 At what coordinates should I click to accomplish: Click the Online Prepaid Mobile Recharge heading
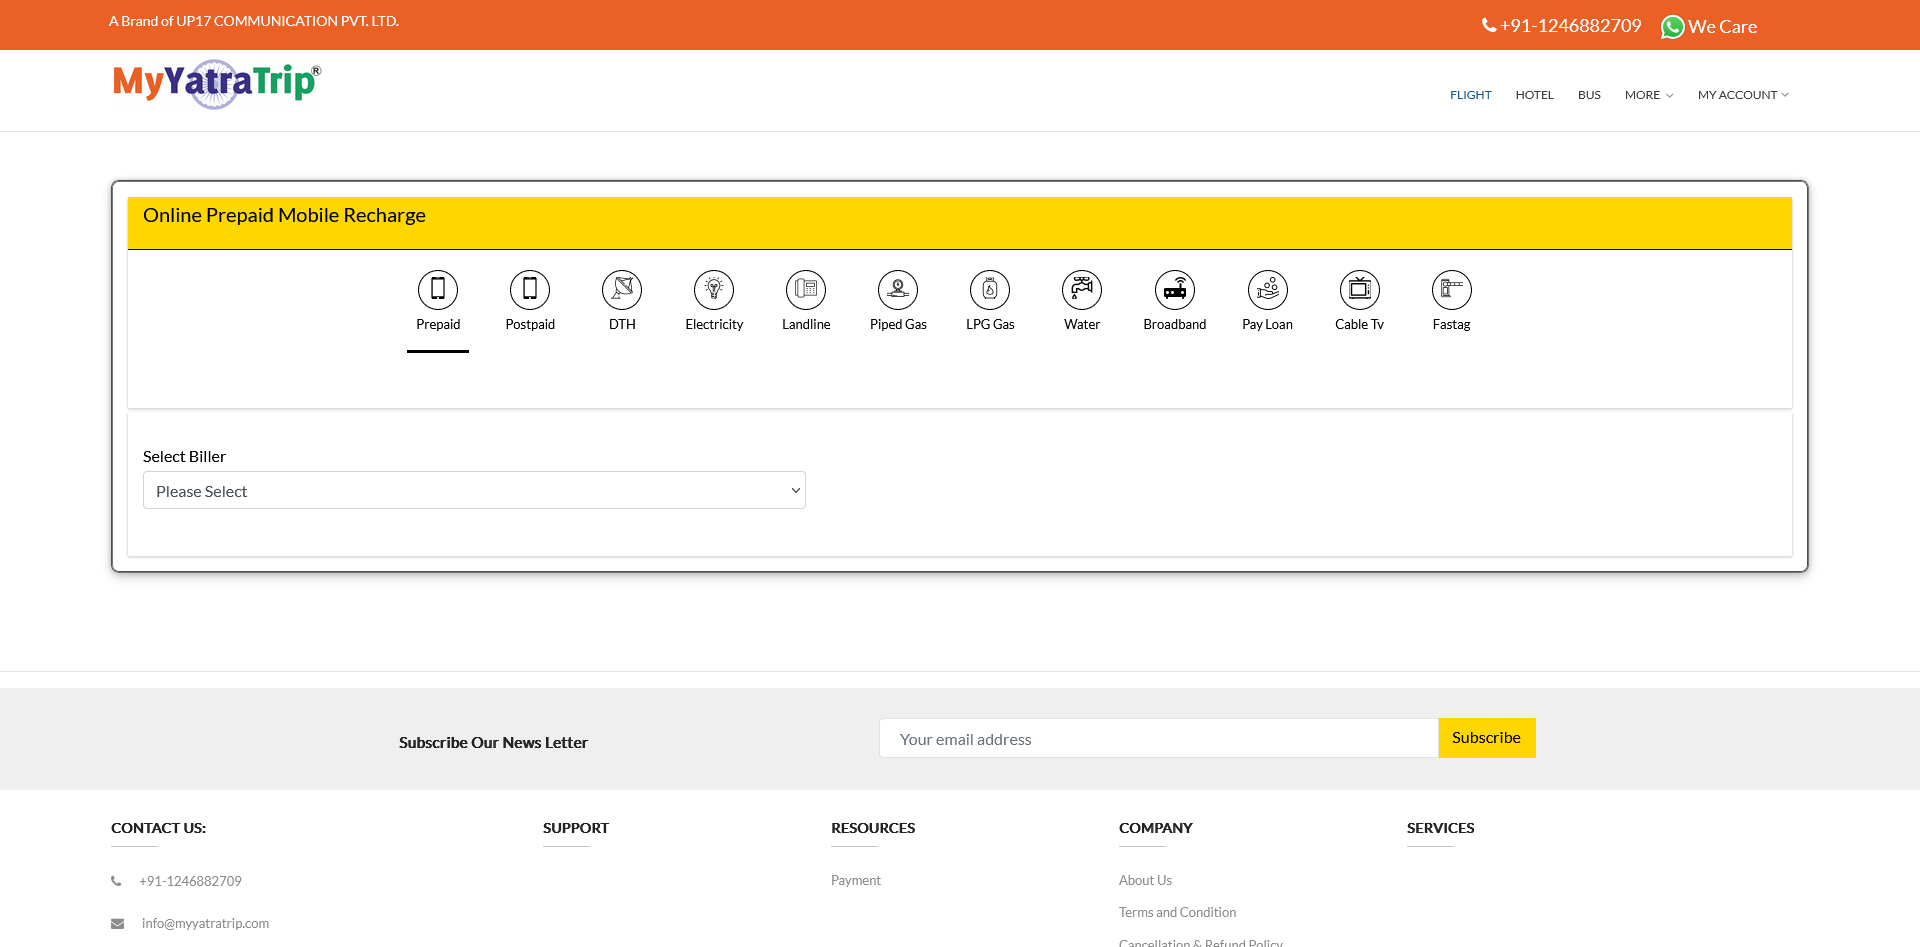(284, 215)
